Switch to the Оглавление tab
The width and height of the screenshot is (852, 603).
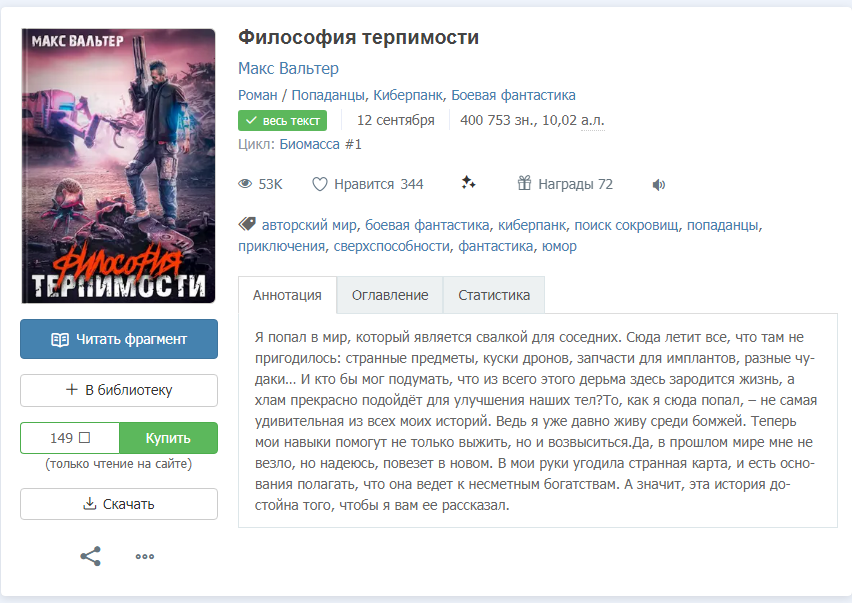coord(390,295)
